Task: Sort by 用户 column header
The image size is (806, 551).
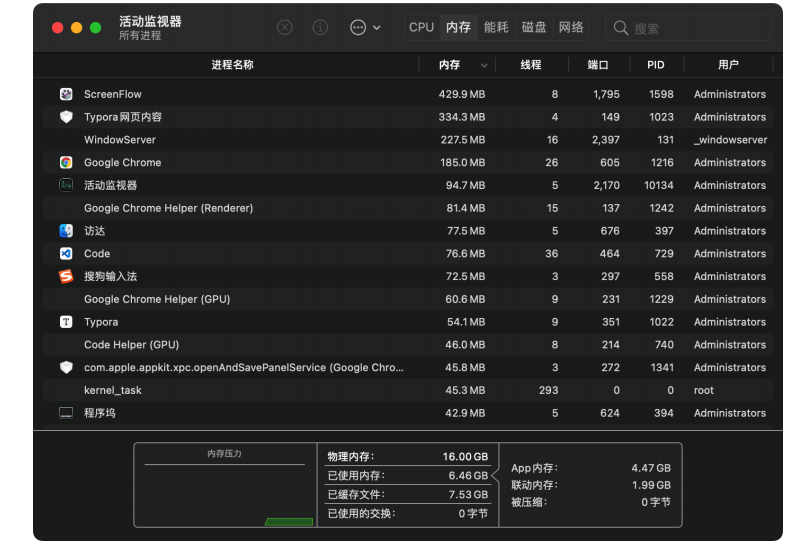Action: 728,65
